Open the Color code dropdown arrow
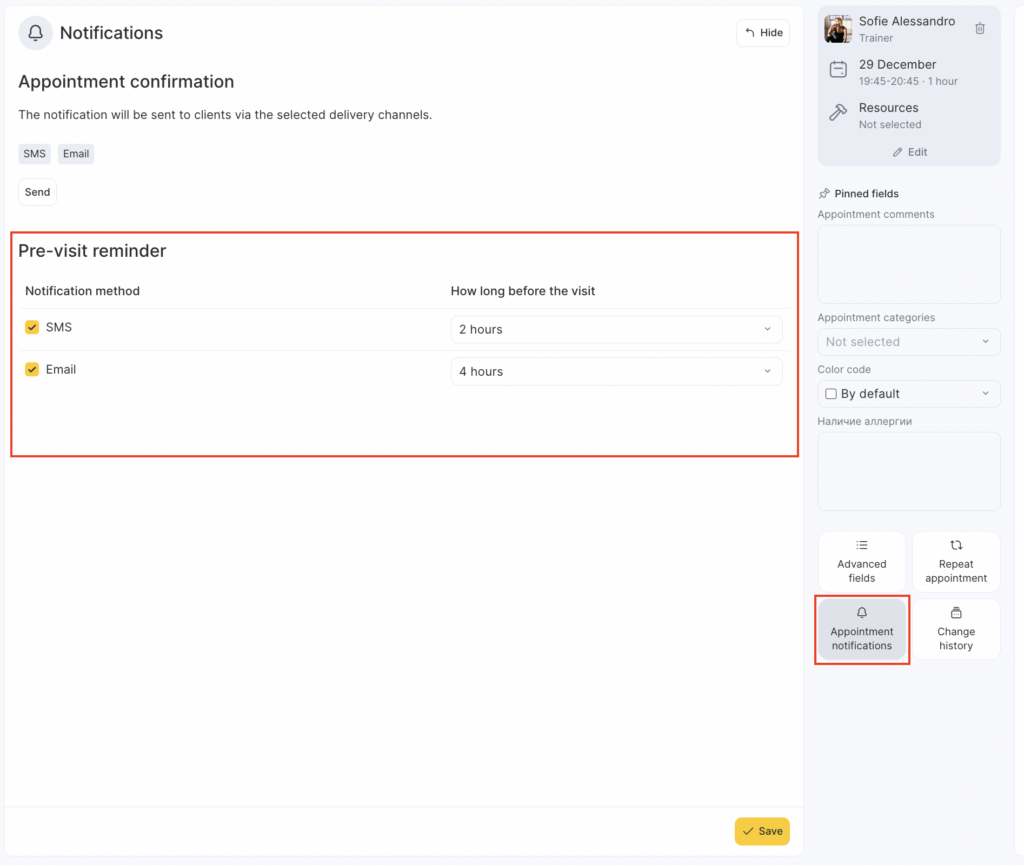 (x=984, y=394)
